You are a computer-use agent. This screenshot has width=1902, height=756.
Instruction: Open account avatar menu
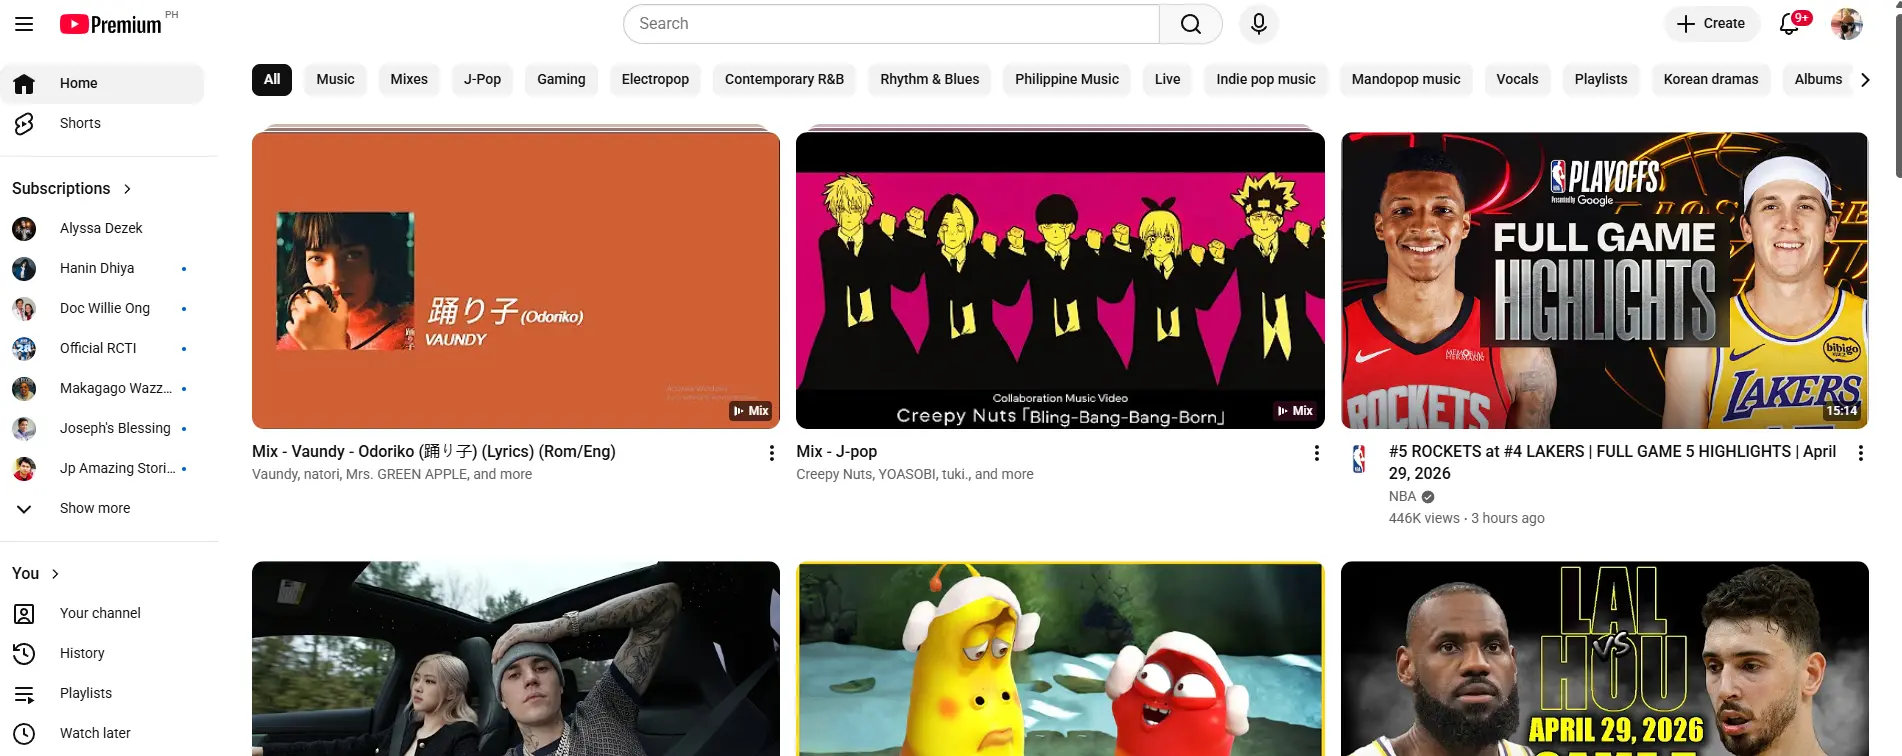(1846, 24)
